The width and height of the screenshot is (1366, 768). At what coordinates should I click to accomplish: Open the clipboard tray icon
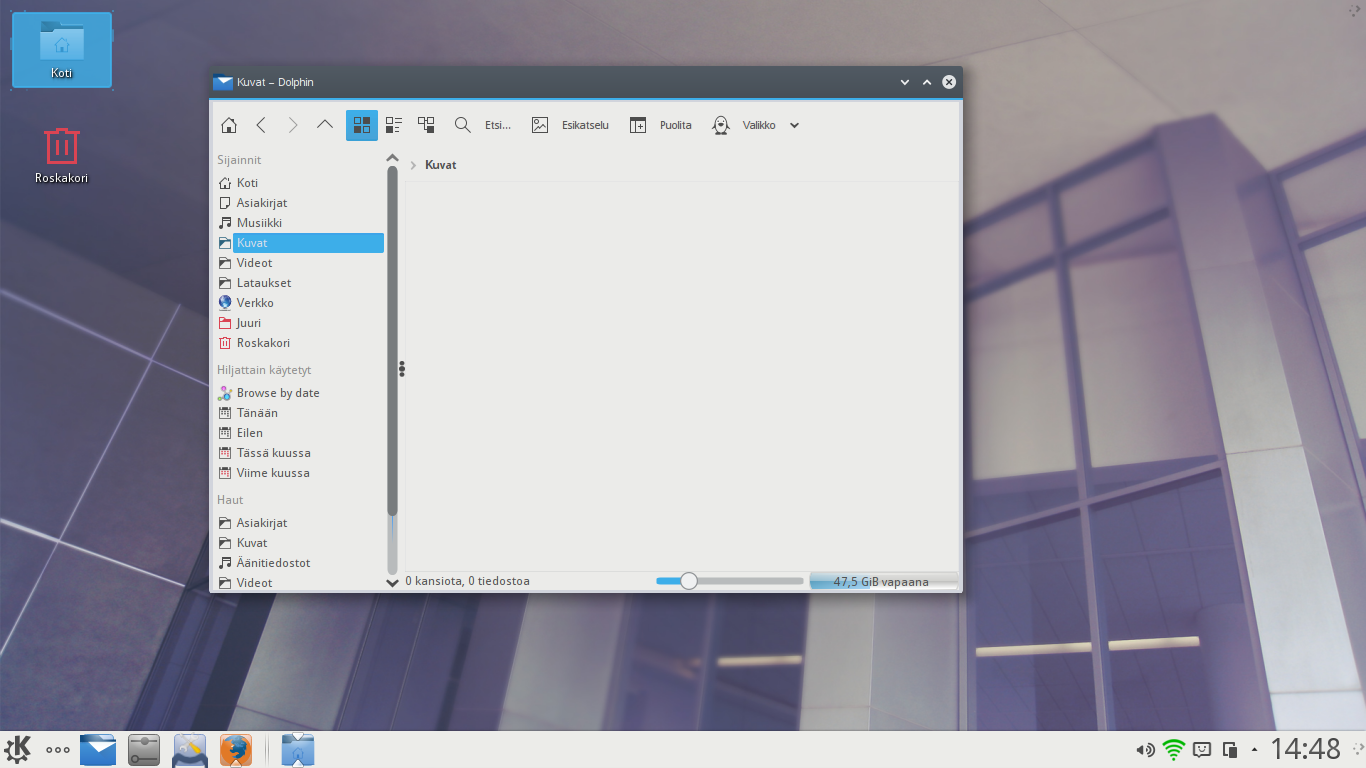pos(1230,749)
